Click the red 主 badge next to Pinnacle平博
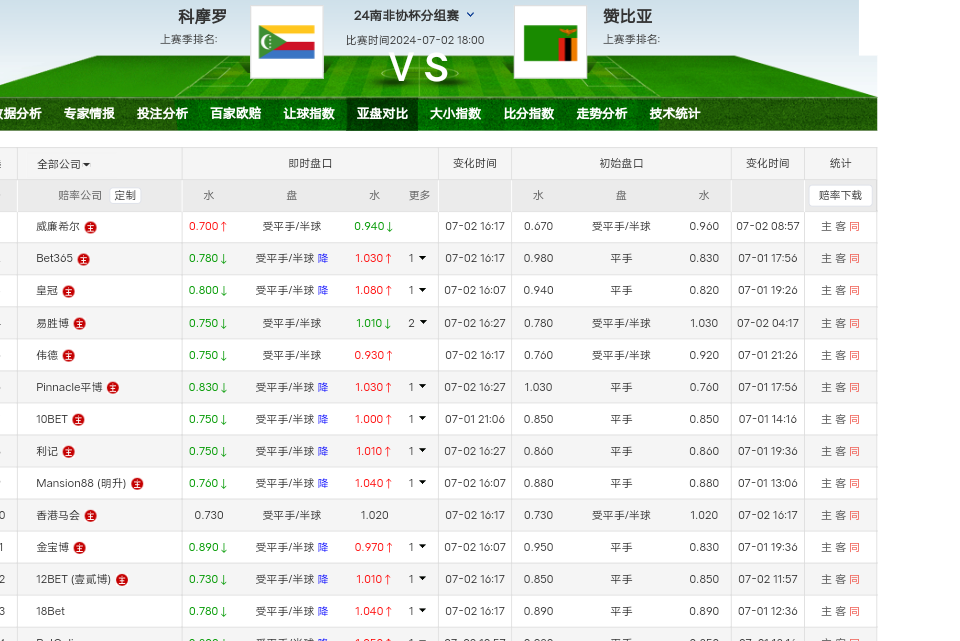The width and height of the screenshot is (960, 641). pyautogui.click(x=113, y=387)
